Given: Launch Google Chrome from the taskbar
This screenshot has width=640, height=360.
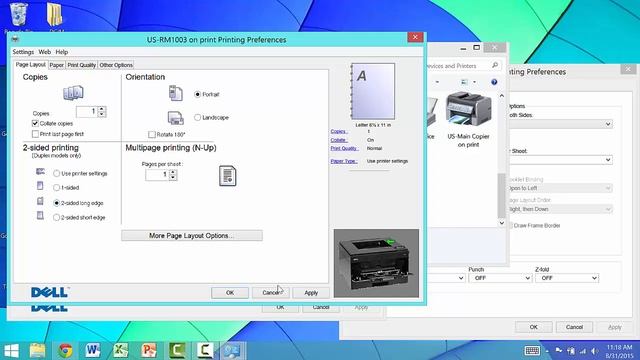Looking at the screenshot, I should (x=65, y=351).
